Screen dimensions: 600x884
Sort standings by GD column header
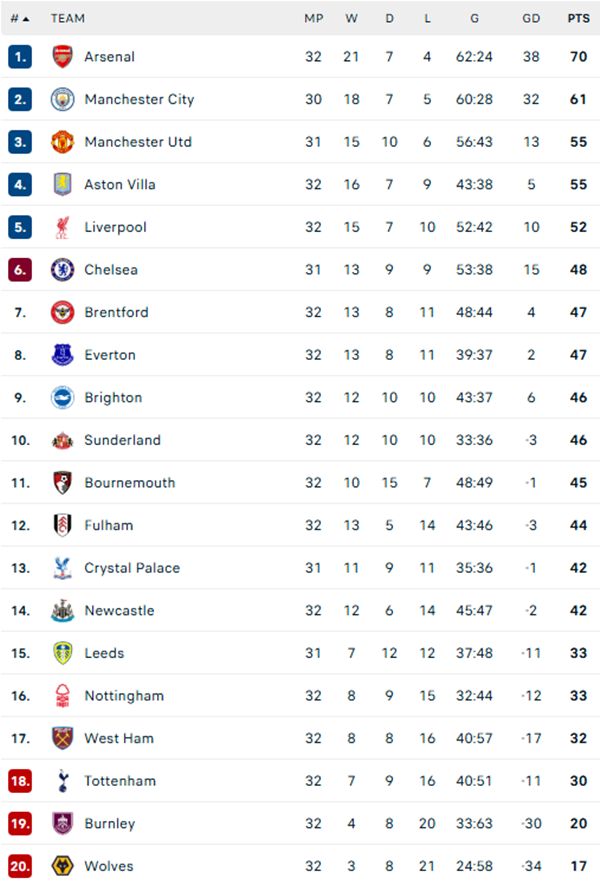point(530,18)
